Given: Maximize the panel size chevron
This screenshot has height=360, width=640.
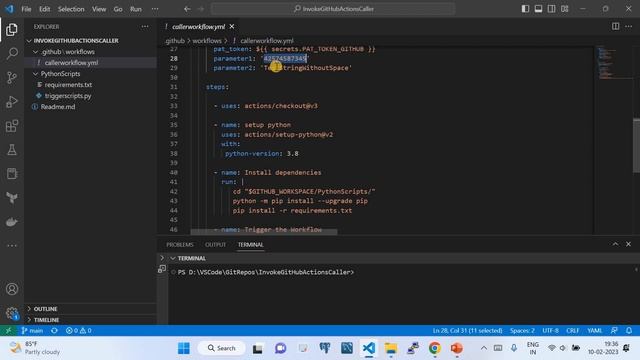Looking at the screenshot, I should [615, 244].
